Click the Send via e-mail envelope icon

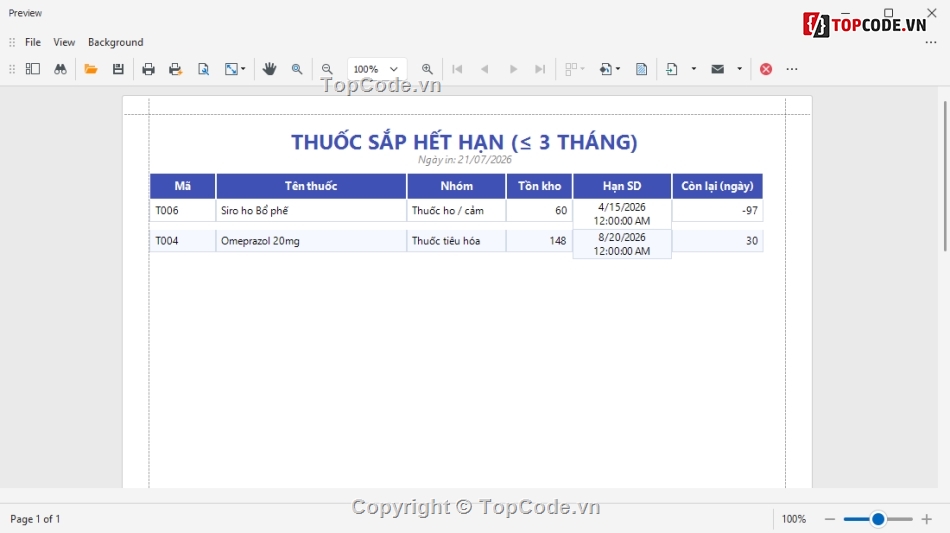717,69
